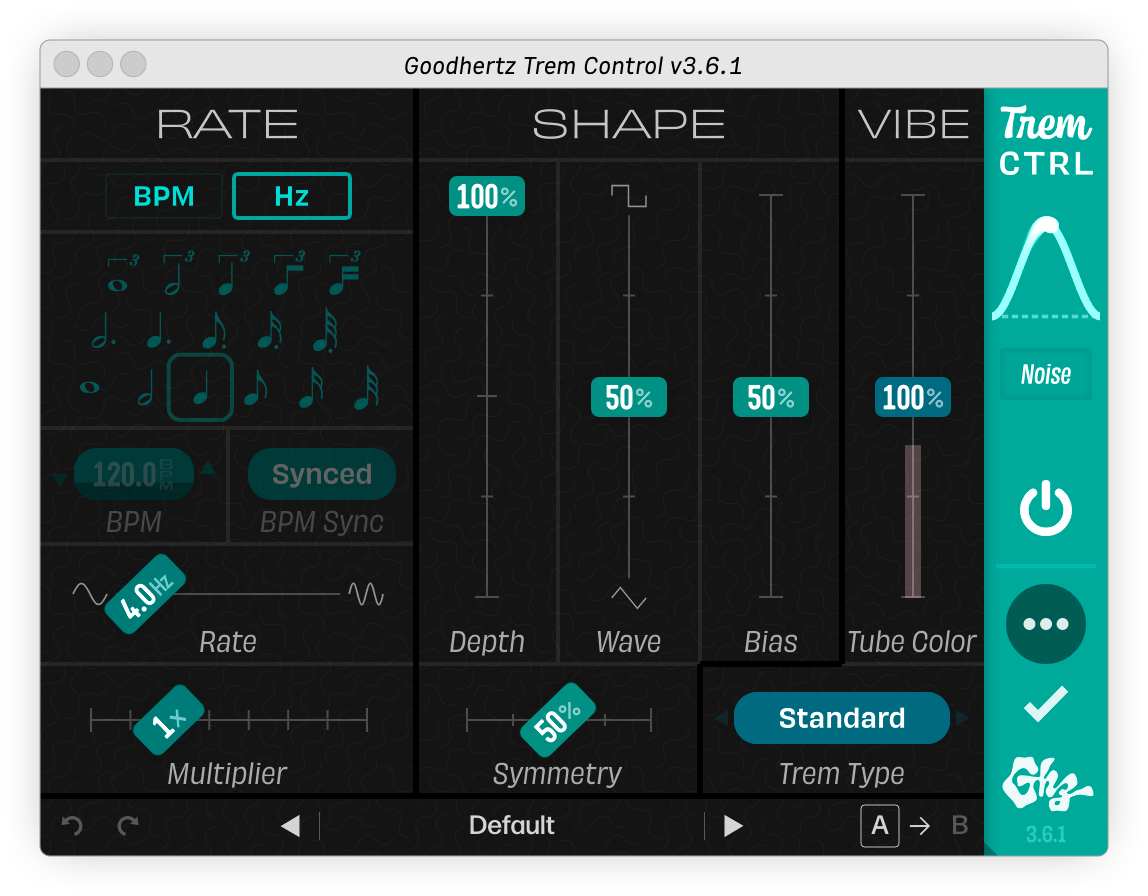The height and width of the screenshot is (896, 1148).
Task: Click the triangle wave icon below Wave
Action: 629,597
